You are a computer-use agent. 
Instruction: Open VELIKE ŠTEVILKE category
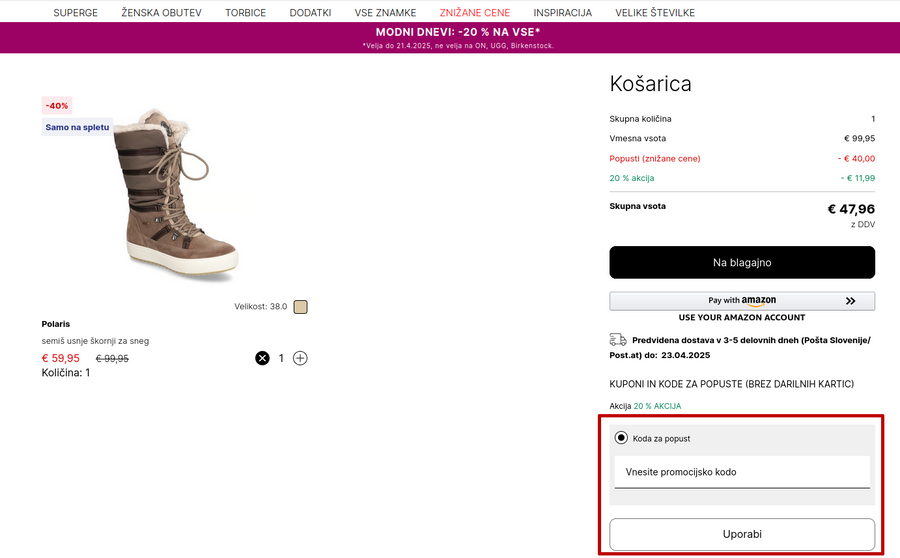pos(654,13)
